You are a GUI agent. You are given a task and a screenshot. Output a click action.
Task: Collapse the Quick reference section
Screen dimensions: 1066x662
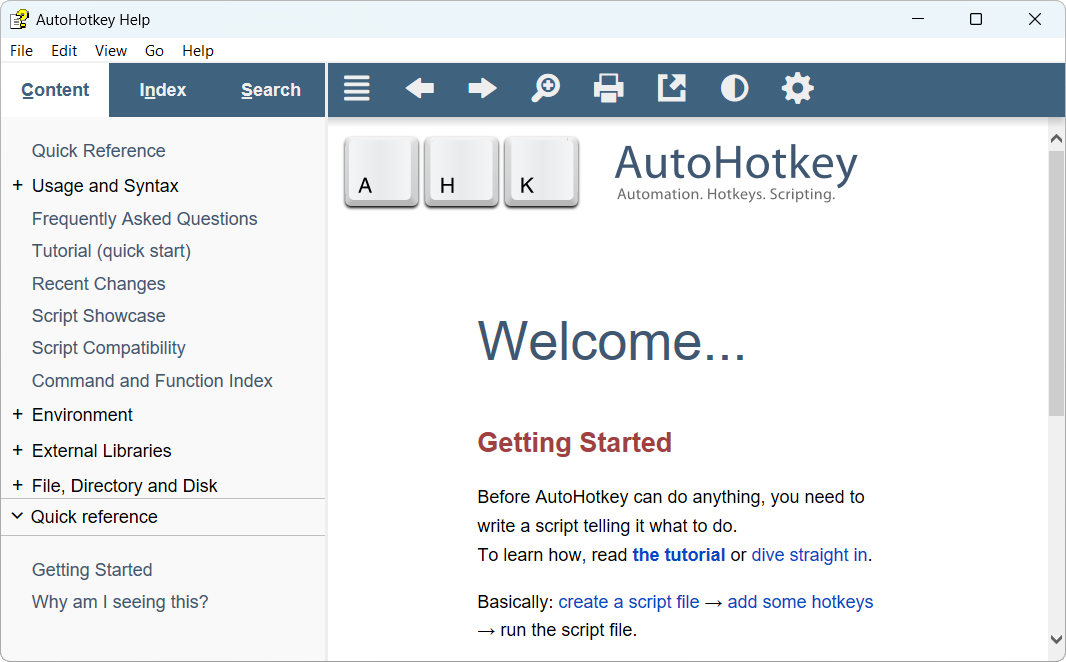18,517
